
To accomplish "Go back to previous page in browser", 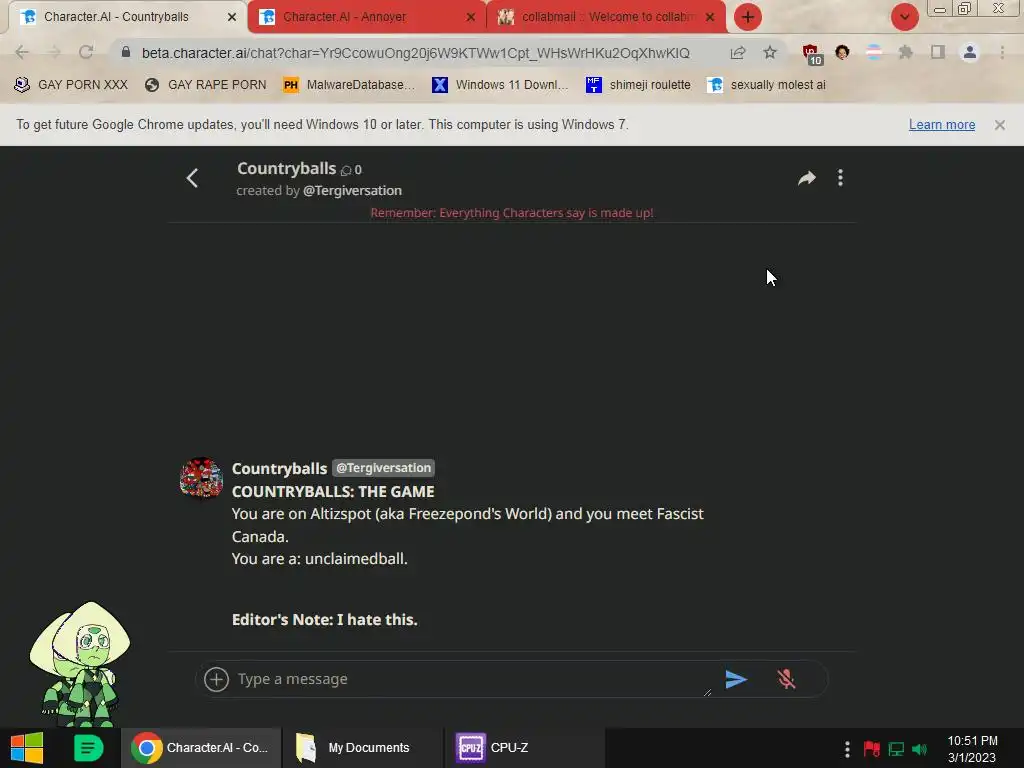I will click(x=22, y=52).
